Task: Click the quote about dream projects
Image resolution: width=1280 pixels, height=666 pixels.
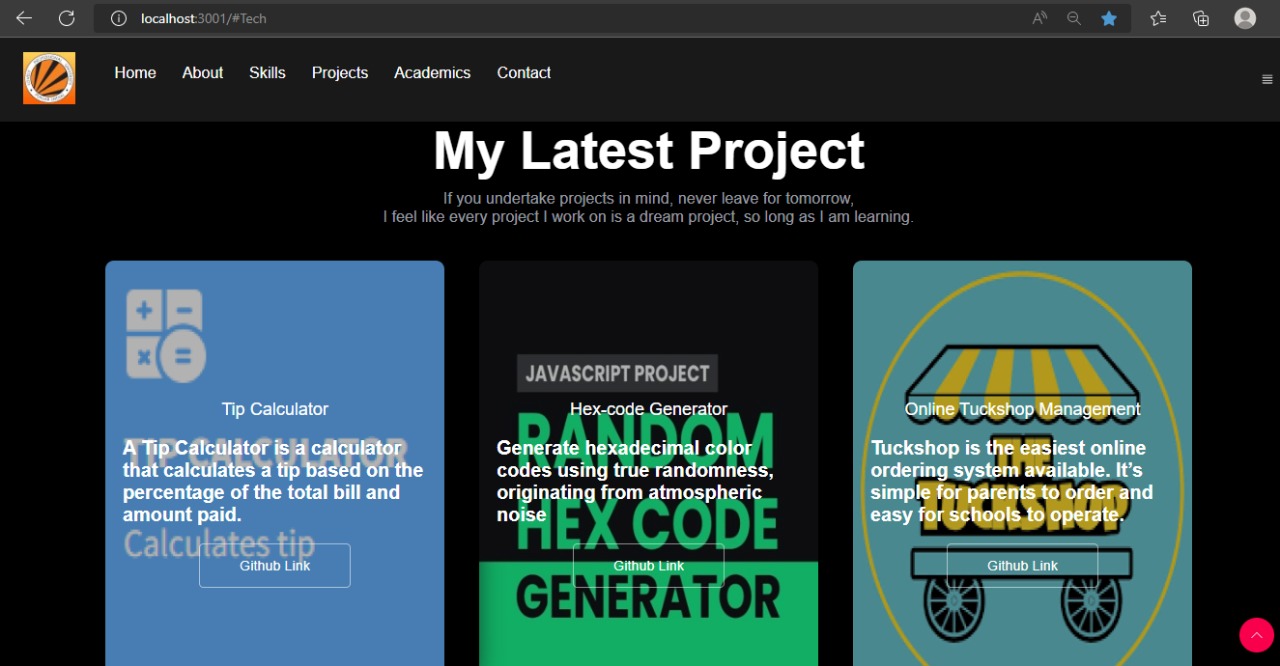Action: (648, 216)
